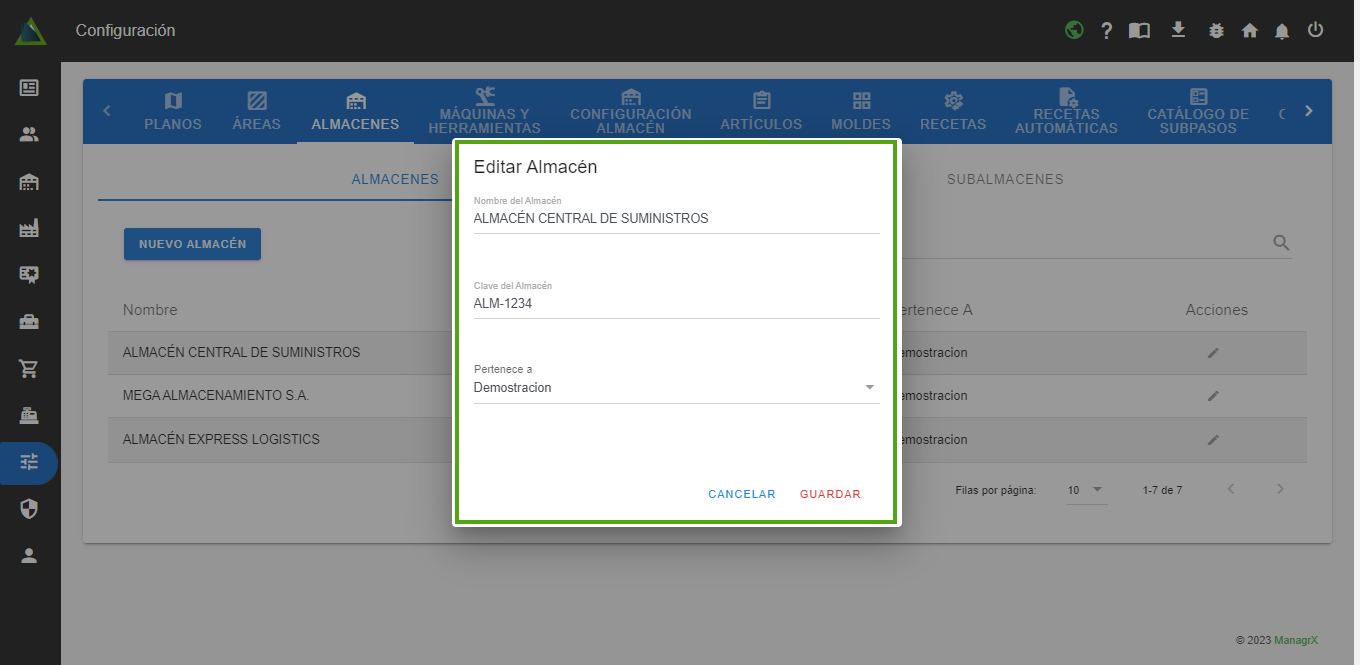Open the bug report icon
Image resolution: width=1360 pixels, height=665 pixels.
[x=1216, y=31]
